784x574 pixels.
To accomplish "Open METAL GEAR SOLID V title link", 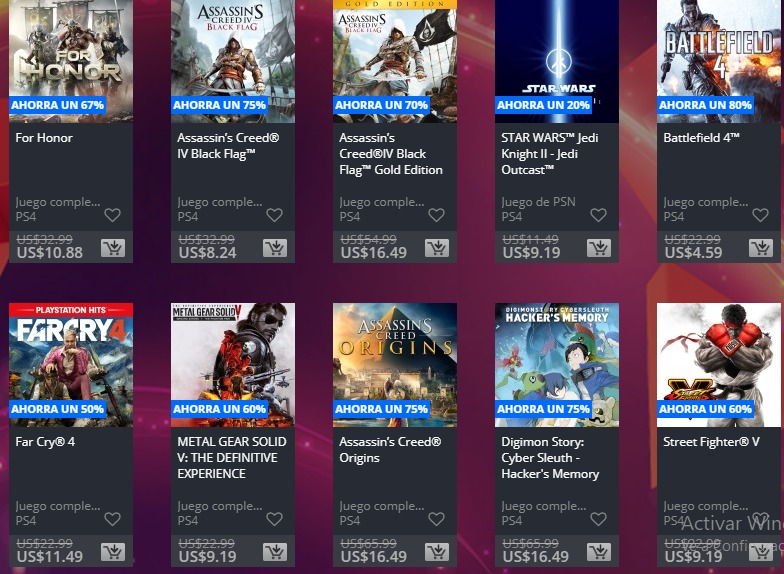I will (x=232, y=458).
